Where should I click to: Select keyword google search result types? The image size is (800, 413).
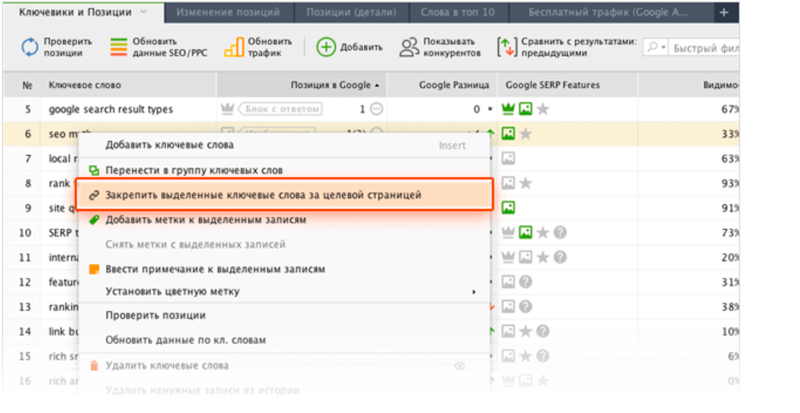(111, 109)
